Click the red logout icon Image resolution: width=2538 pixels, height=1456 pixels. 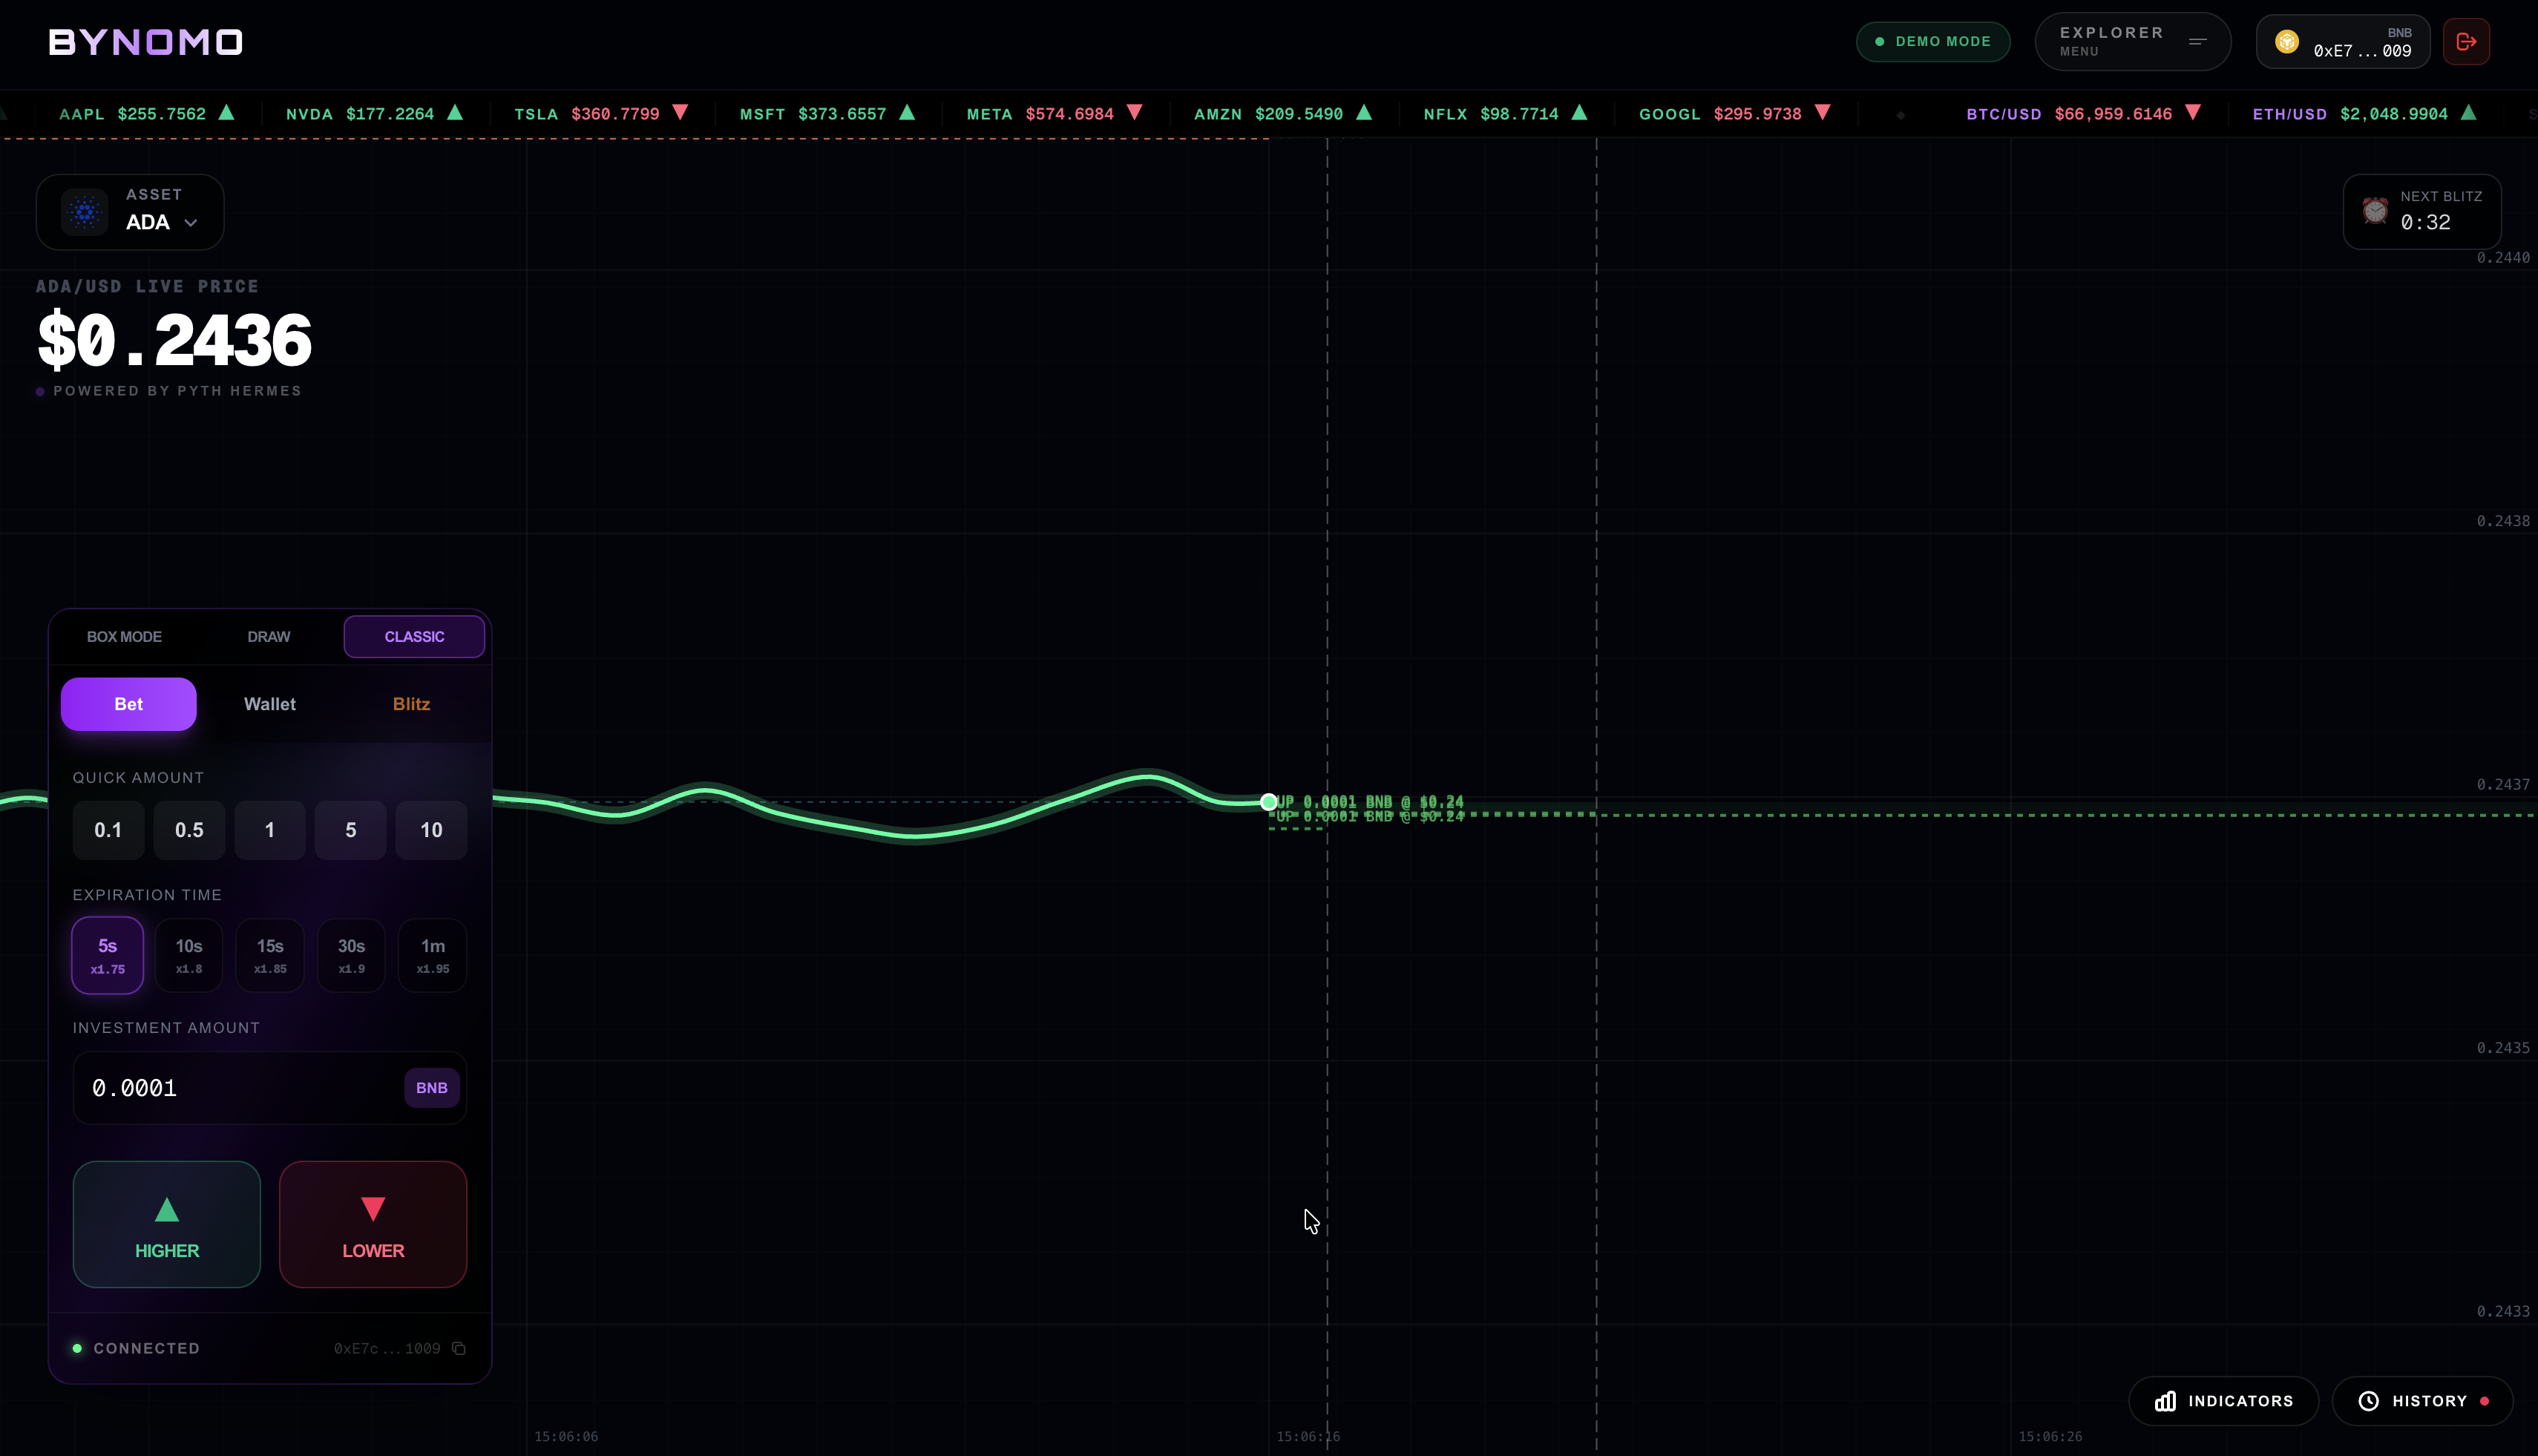(2466, 42)
